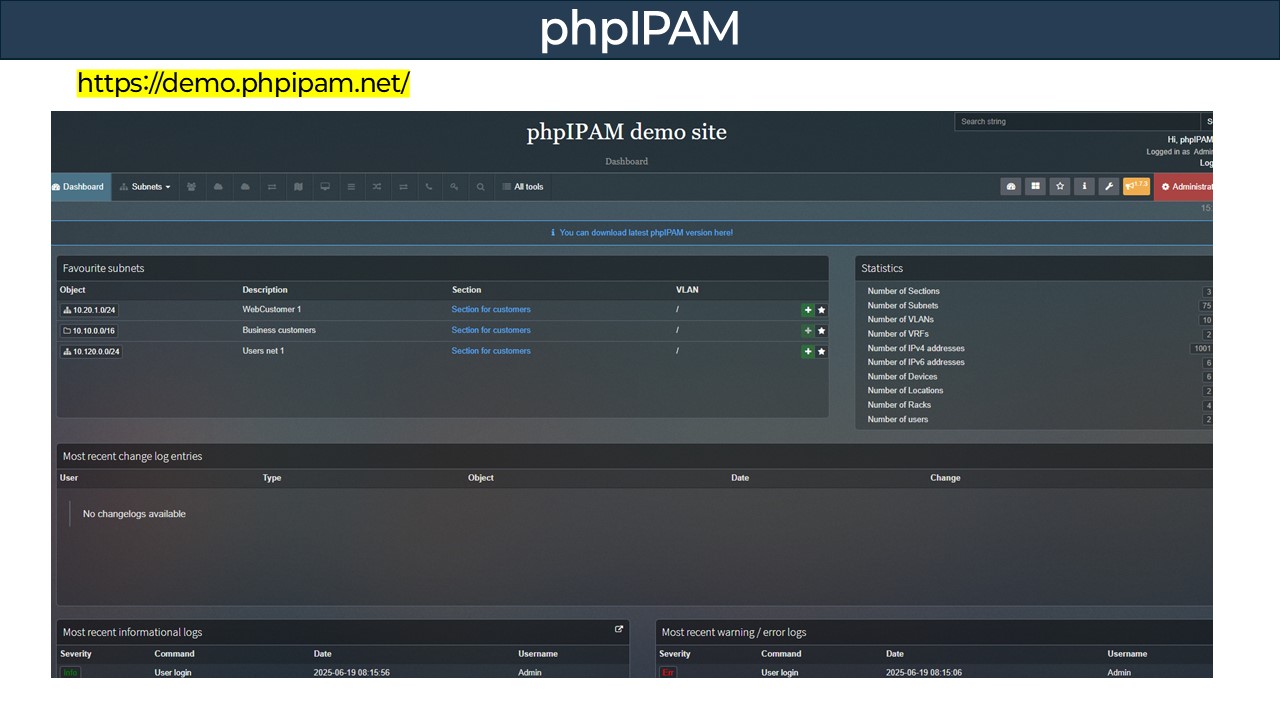Open VRF cloud icon beside NAT arrows
The height and width of the screenshot is (720, 1280).
coord(245,187)
